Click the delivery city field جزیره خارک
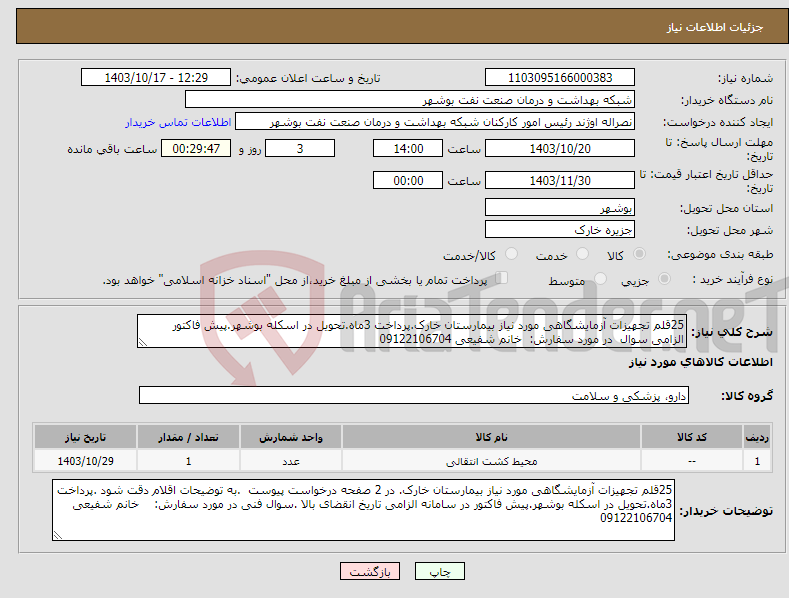The width and height of the screenshot is (789, 598). point(560,230)
